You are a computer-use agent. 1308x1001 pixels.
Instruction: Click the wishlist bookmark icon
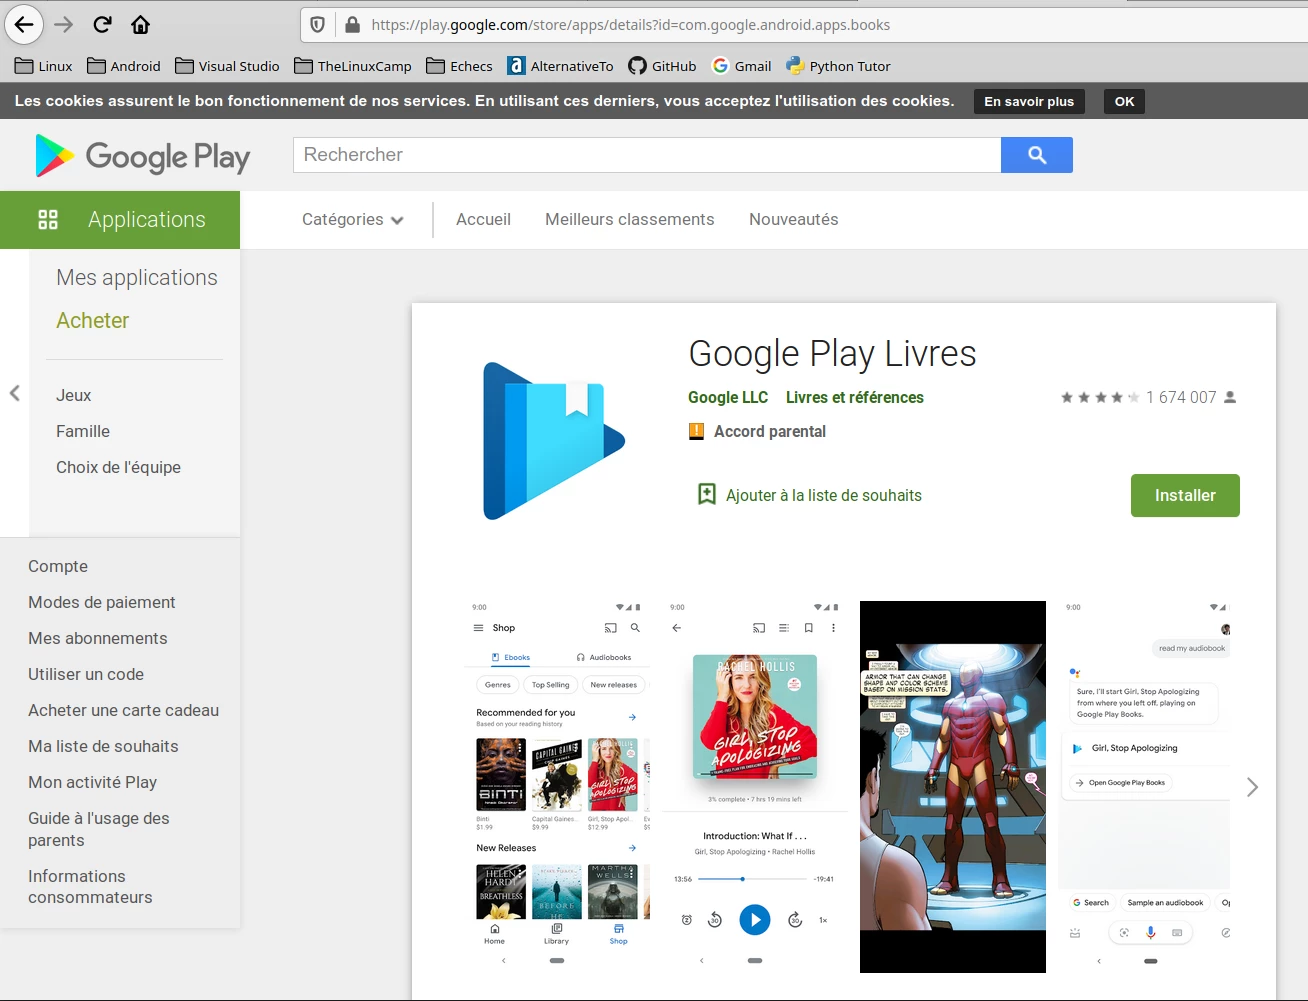click(706, 494)
